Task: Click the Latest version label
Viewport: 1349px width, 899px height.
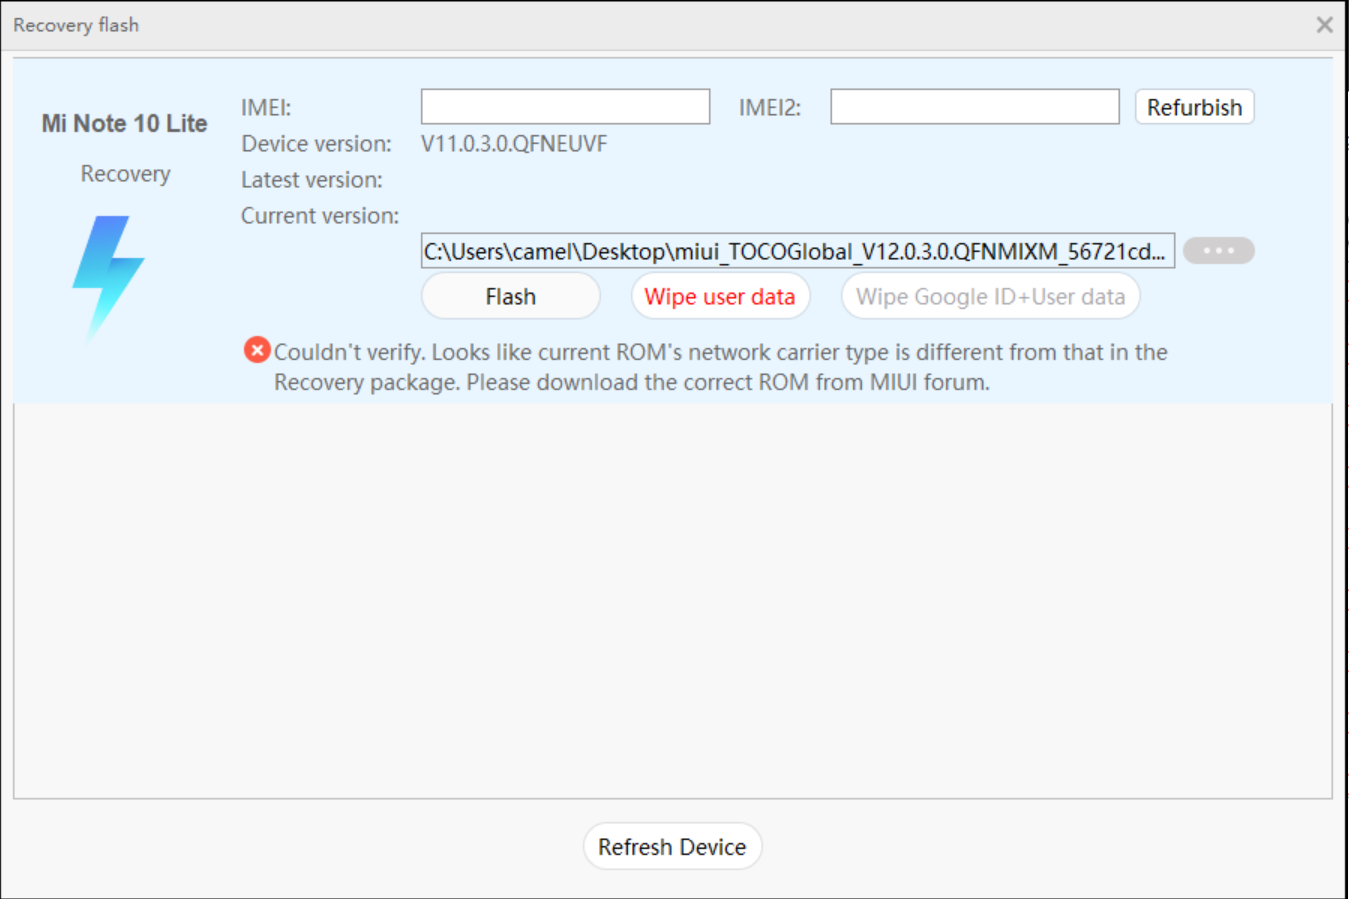Action: [311, 180]
